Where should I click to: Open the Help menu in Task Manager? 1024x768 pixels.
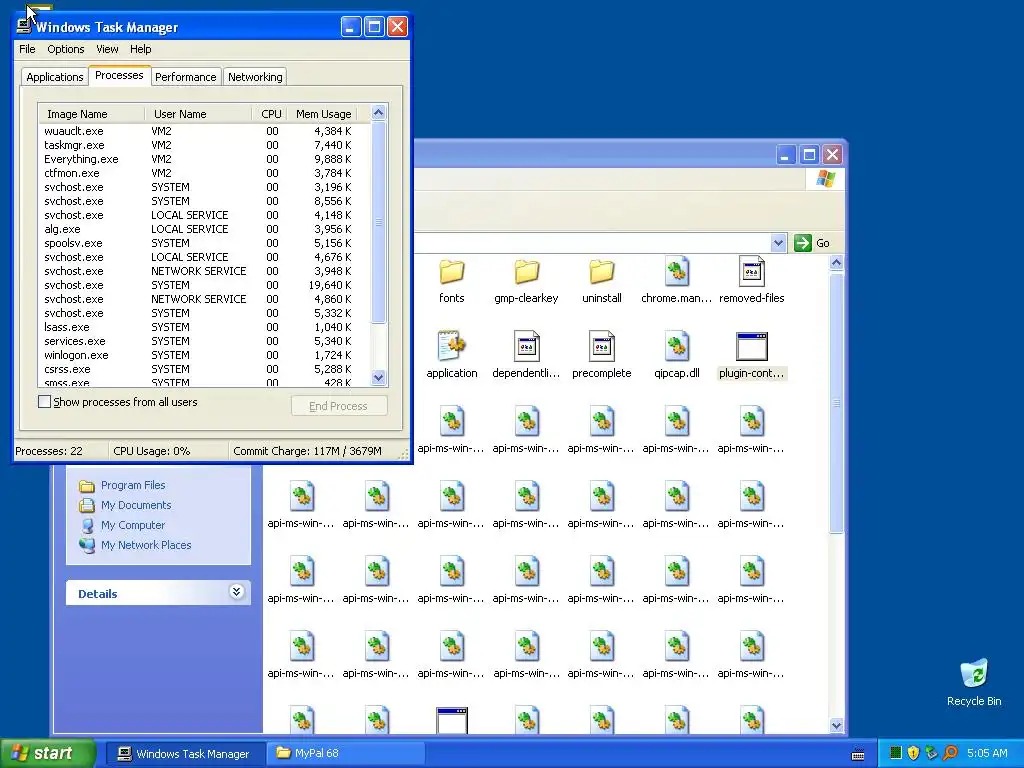(x=140, y=49)
